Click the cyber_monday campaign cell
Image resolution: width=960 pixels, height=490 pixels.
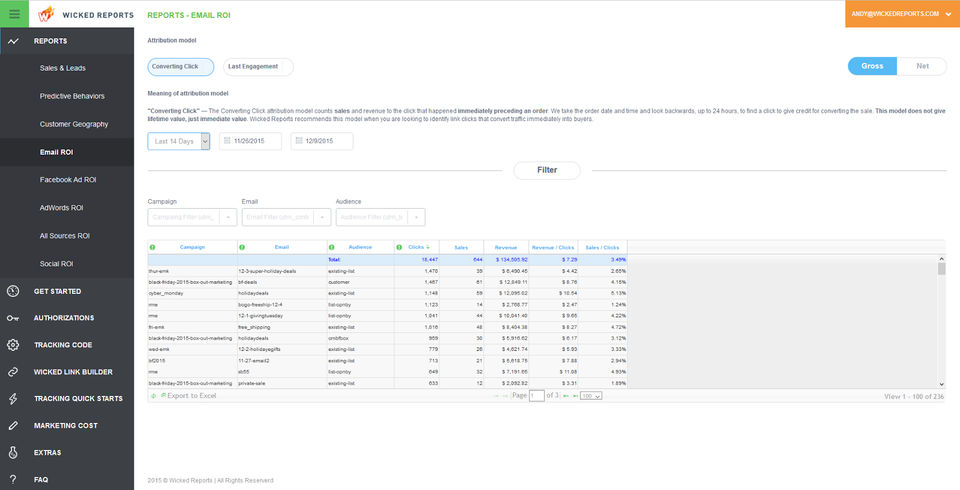pos(192,293)
